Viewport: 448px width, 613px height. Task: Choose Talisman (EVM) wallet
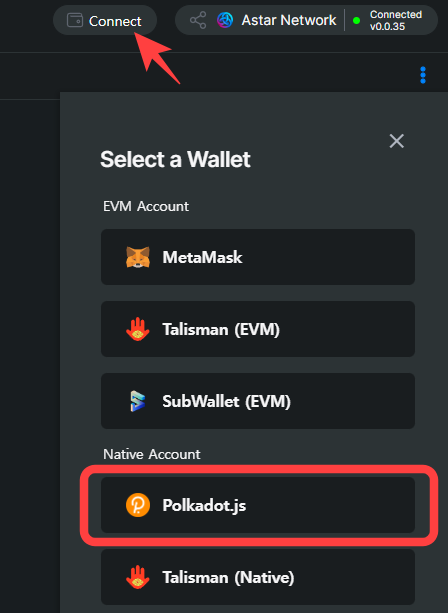258,329
